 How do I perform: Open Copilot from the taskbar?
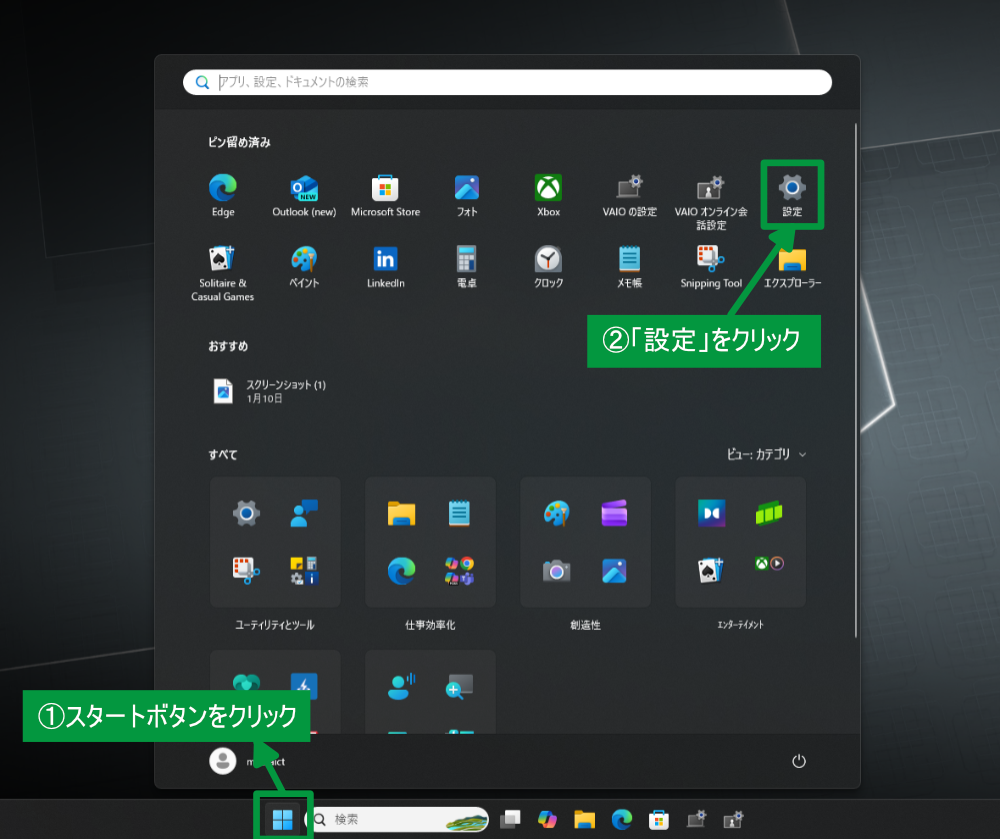(547, 819)
